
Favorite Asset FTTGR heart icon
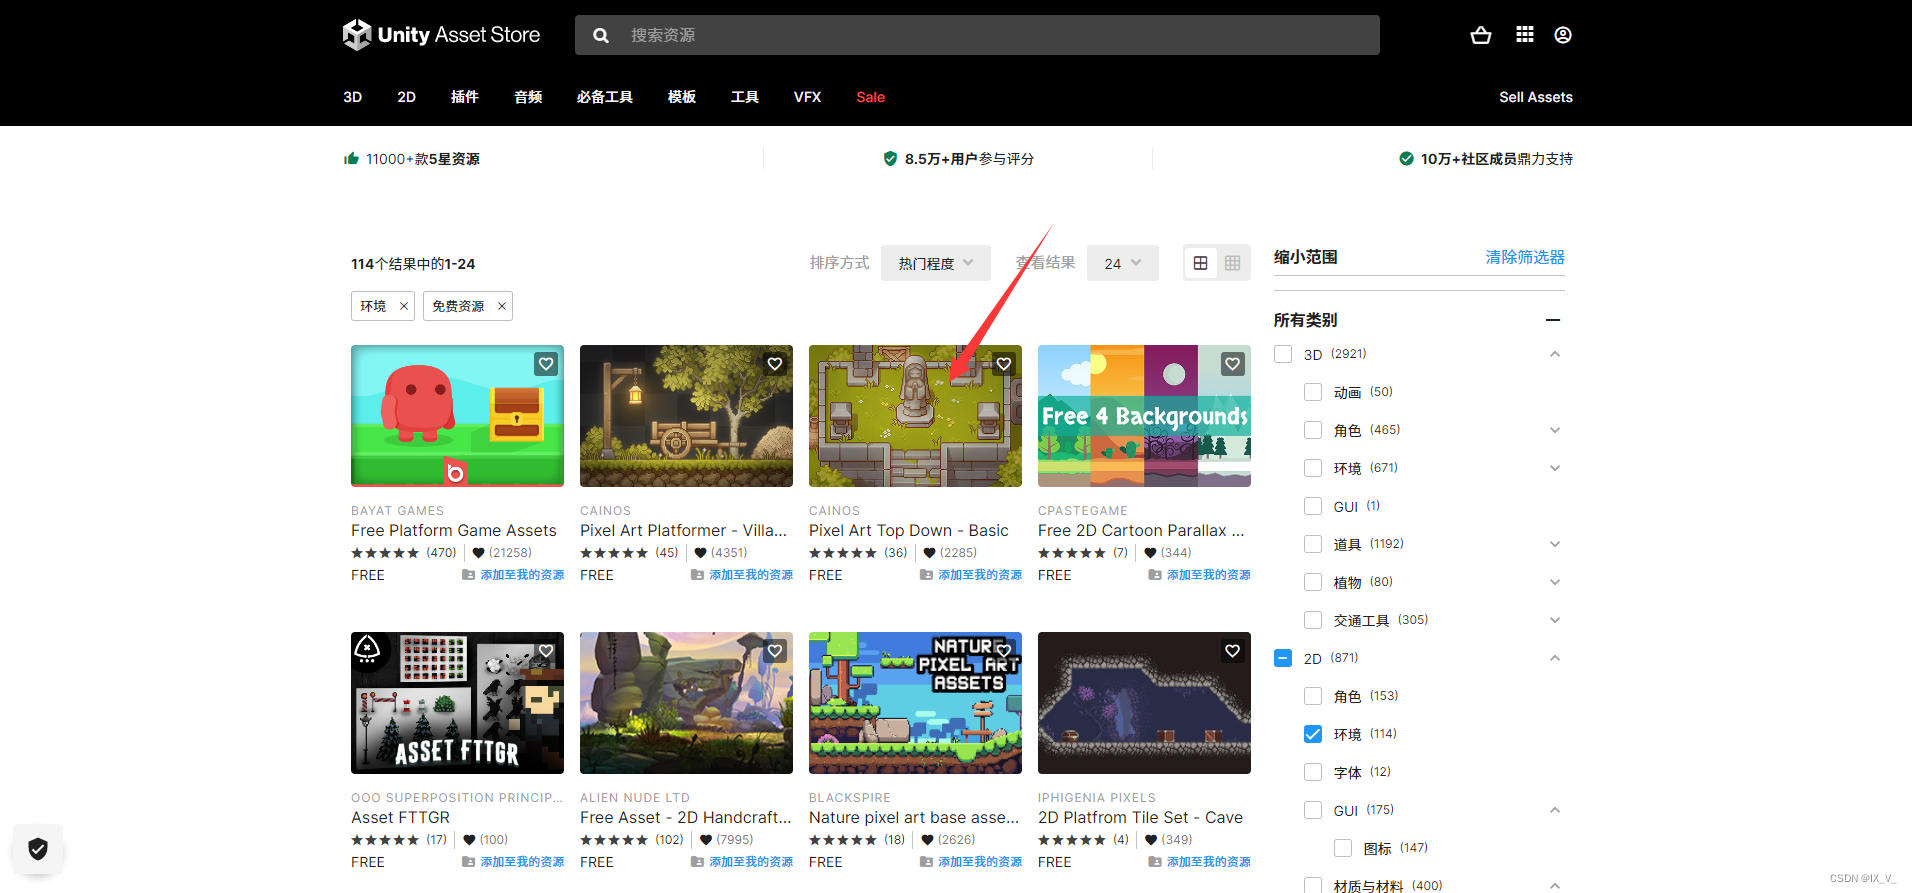(x=546, y=651)
